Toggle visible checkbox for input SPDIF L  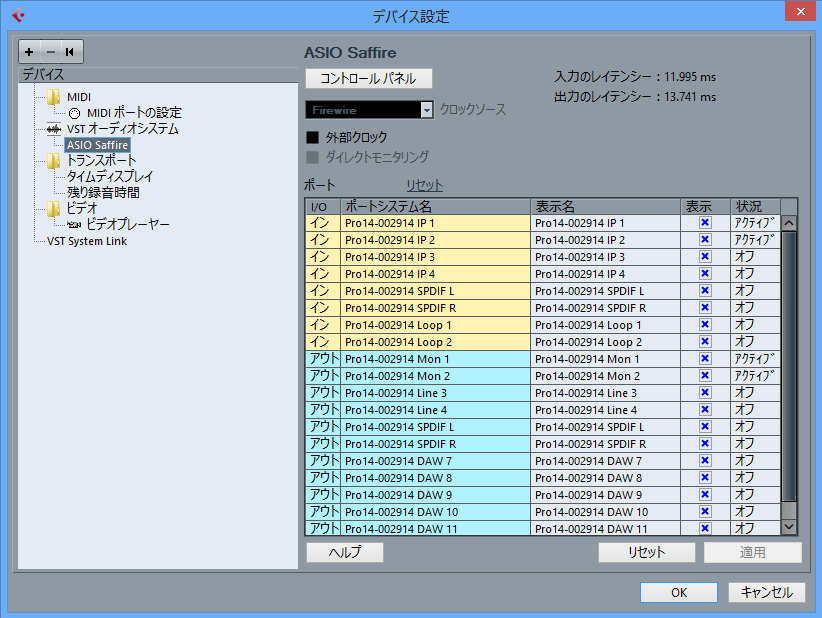pos(705,291)
